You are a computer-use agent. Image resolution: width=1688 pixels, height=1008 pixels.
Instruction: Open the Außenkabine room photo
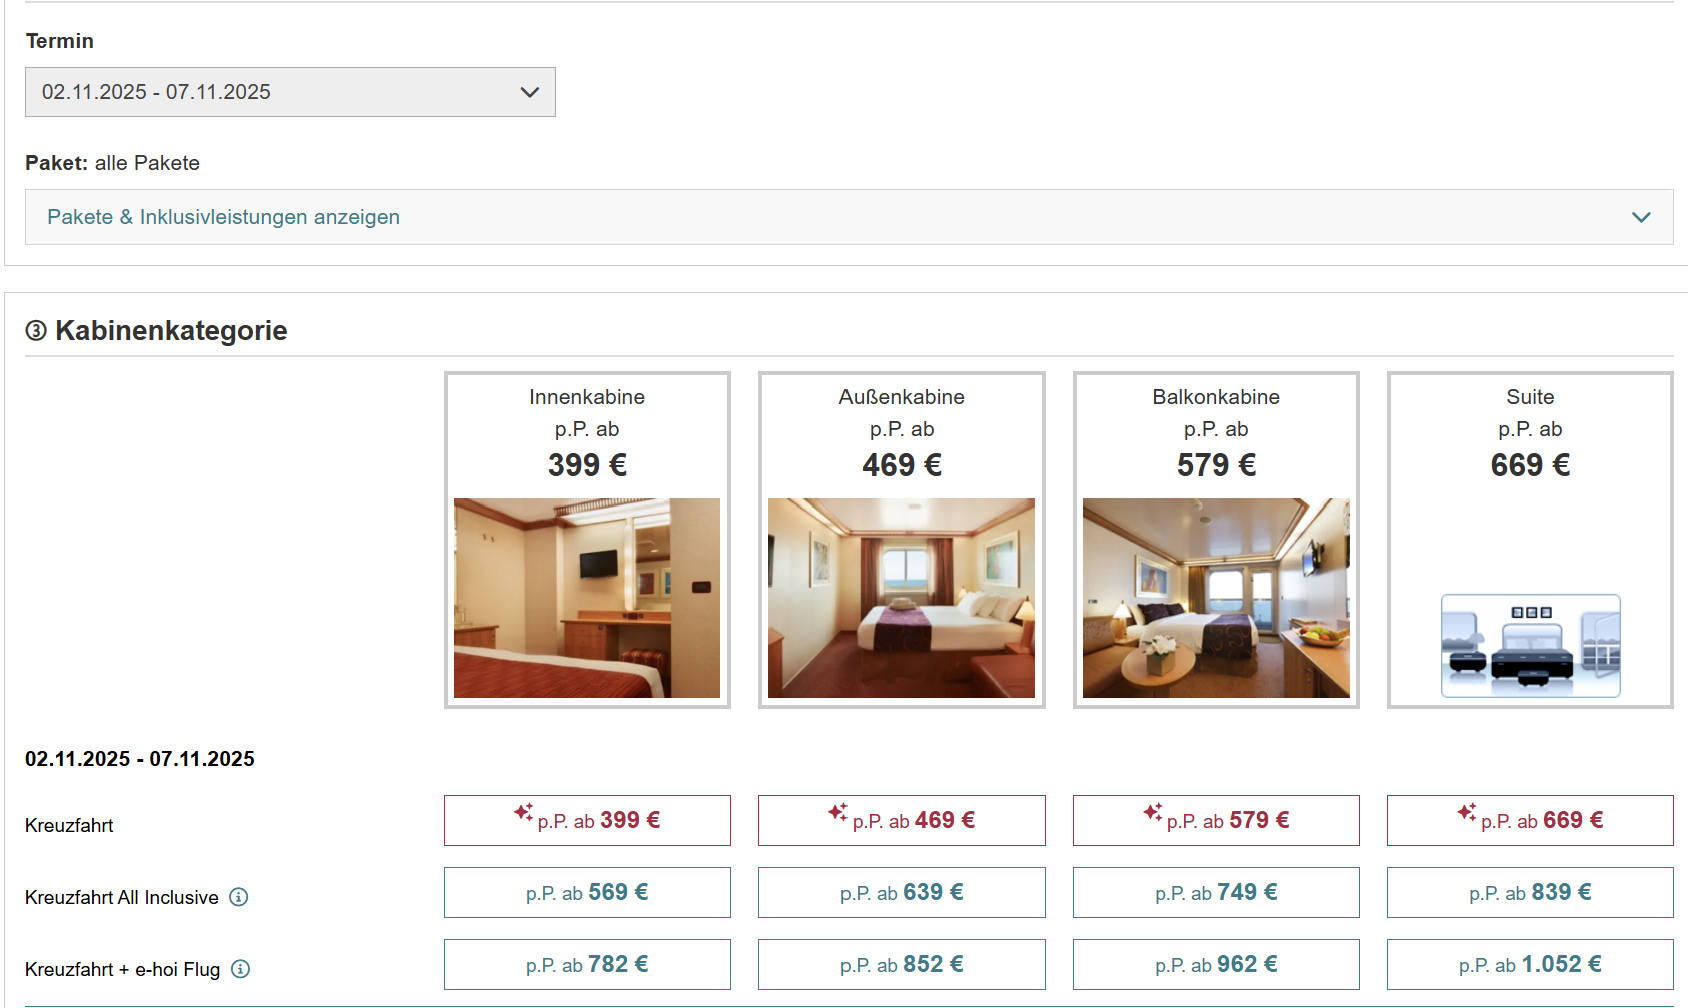click(902, 598)
